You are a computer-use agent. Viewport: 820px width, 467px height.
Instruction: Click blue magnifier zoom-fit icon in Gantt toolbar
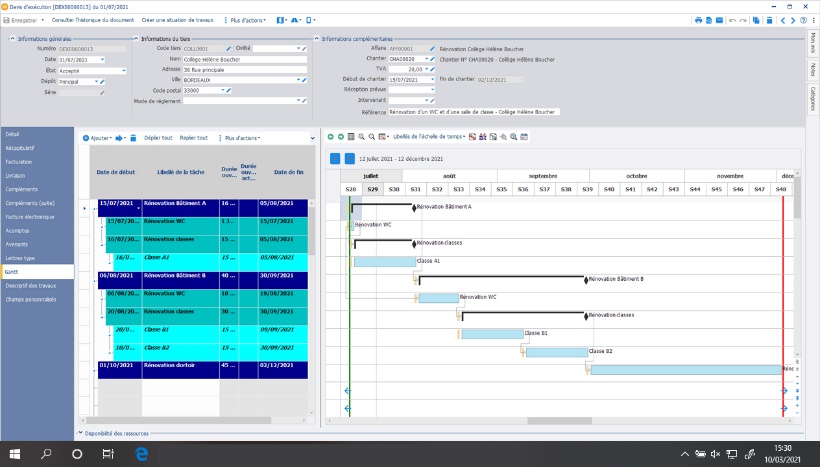[514, 136]
